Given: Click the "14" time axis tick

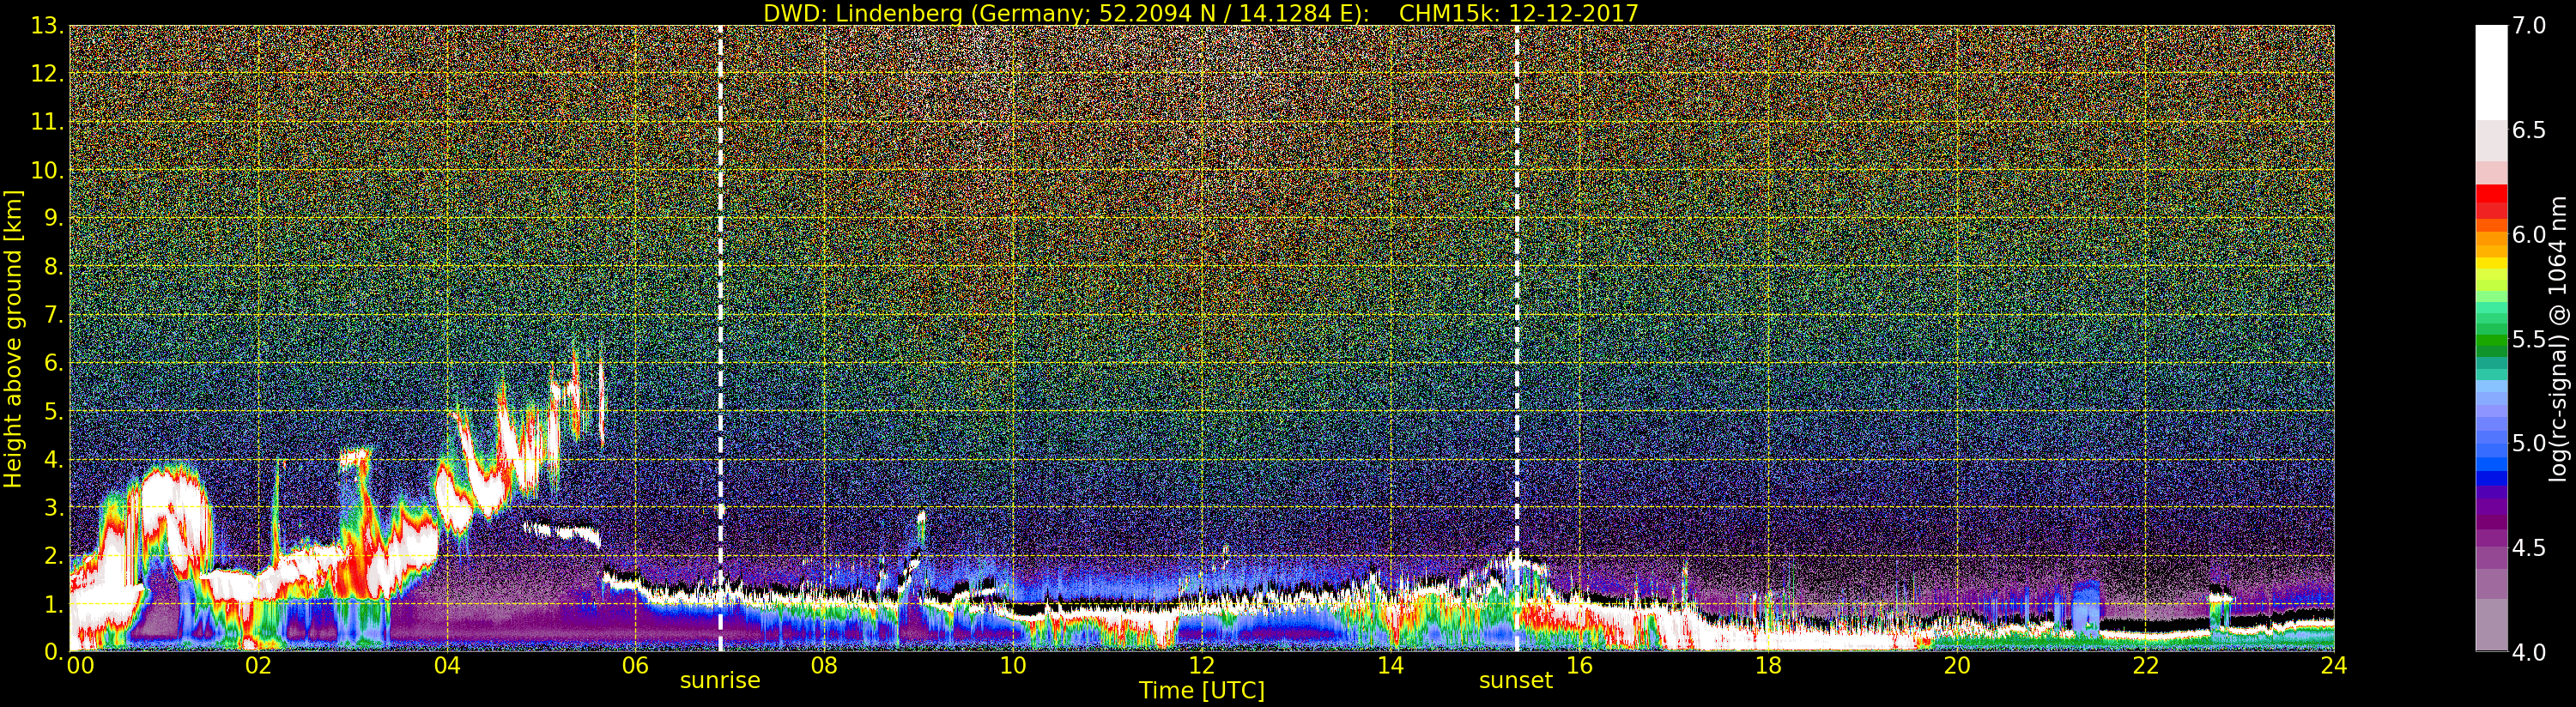Looking at the screenshot, I should 1390,666.
